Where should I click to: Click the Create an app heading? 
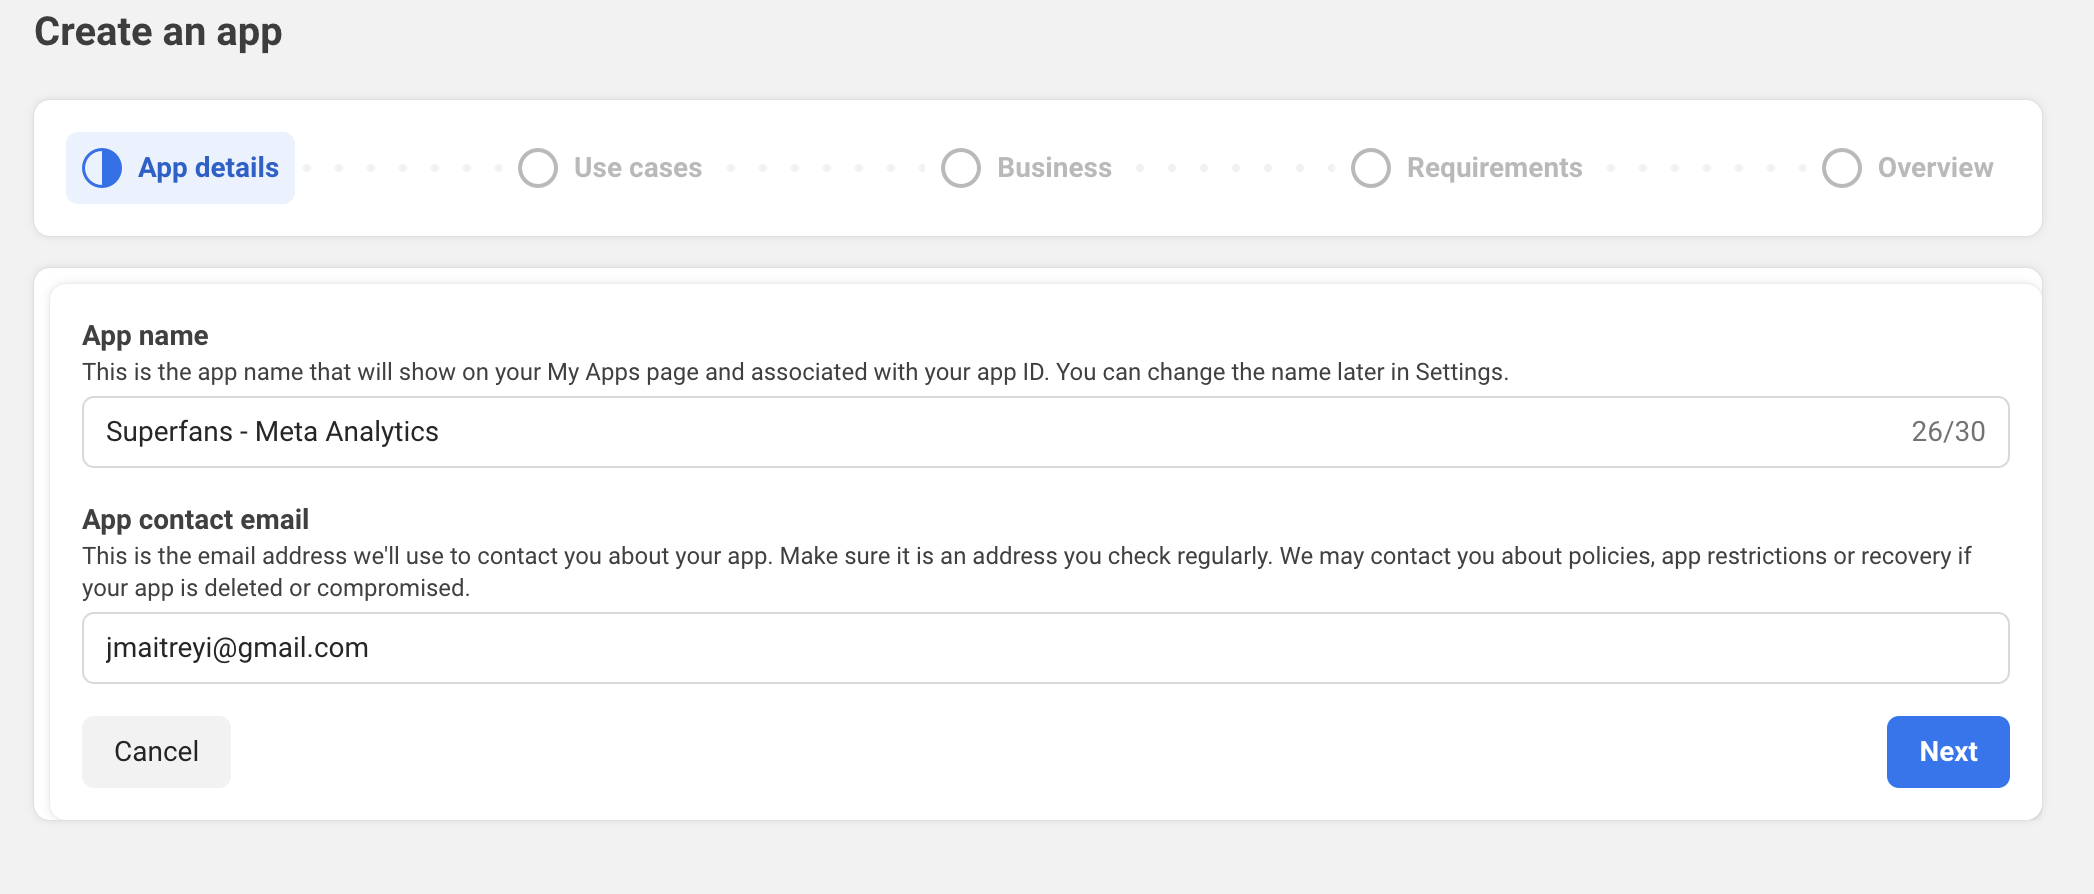158,32
